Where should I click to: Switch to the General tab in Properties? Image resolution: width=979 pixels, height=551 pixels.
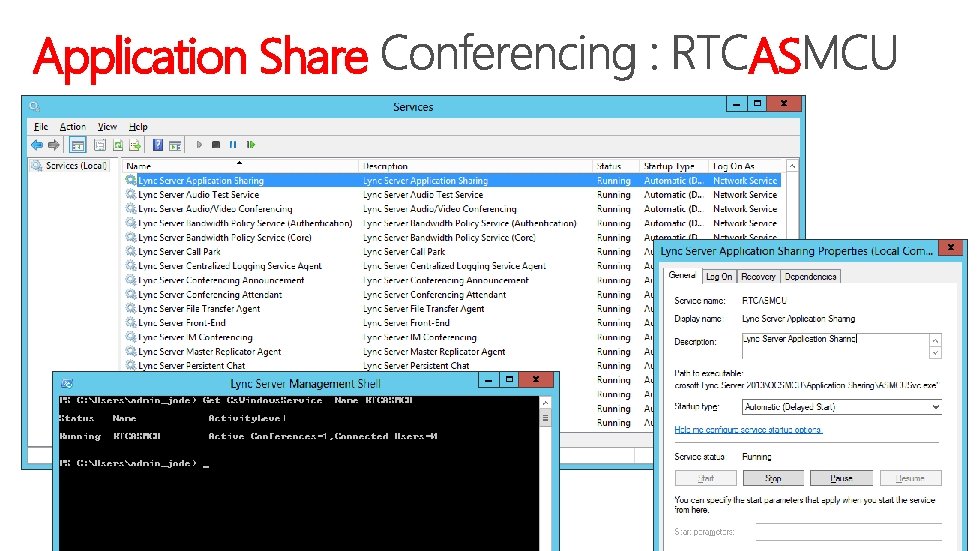click(682, 276)
